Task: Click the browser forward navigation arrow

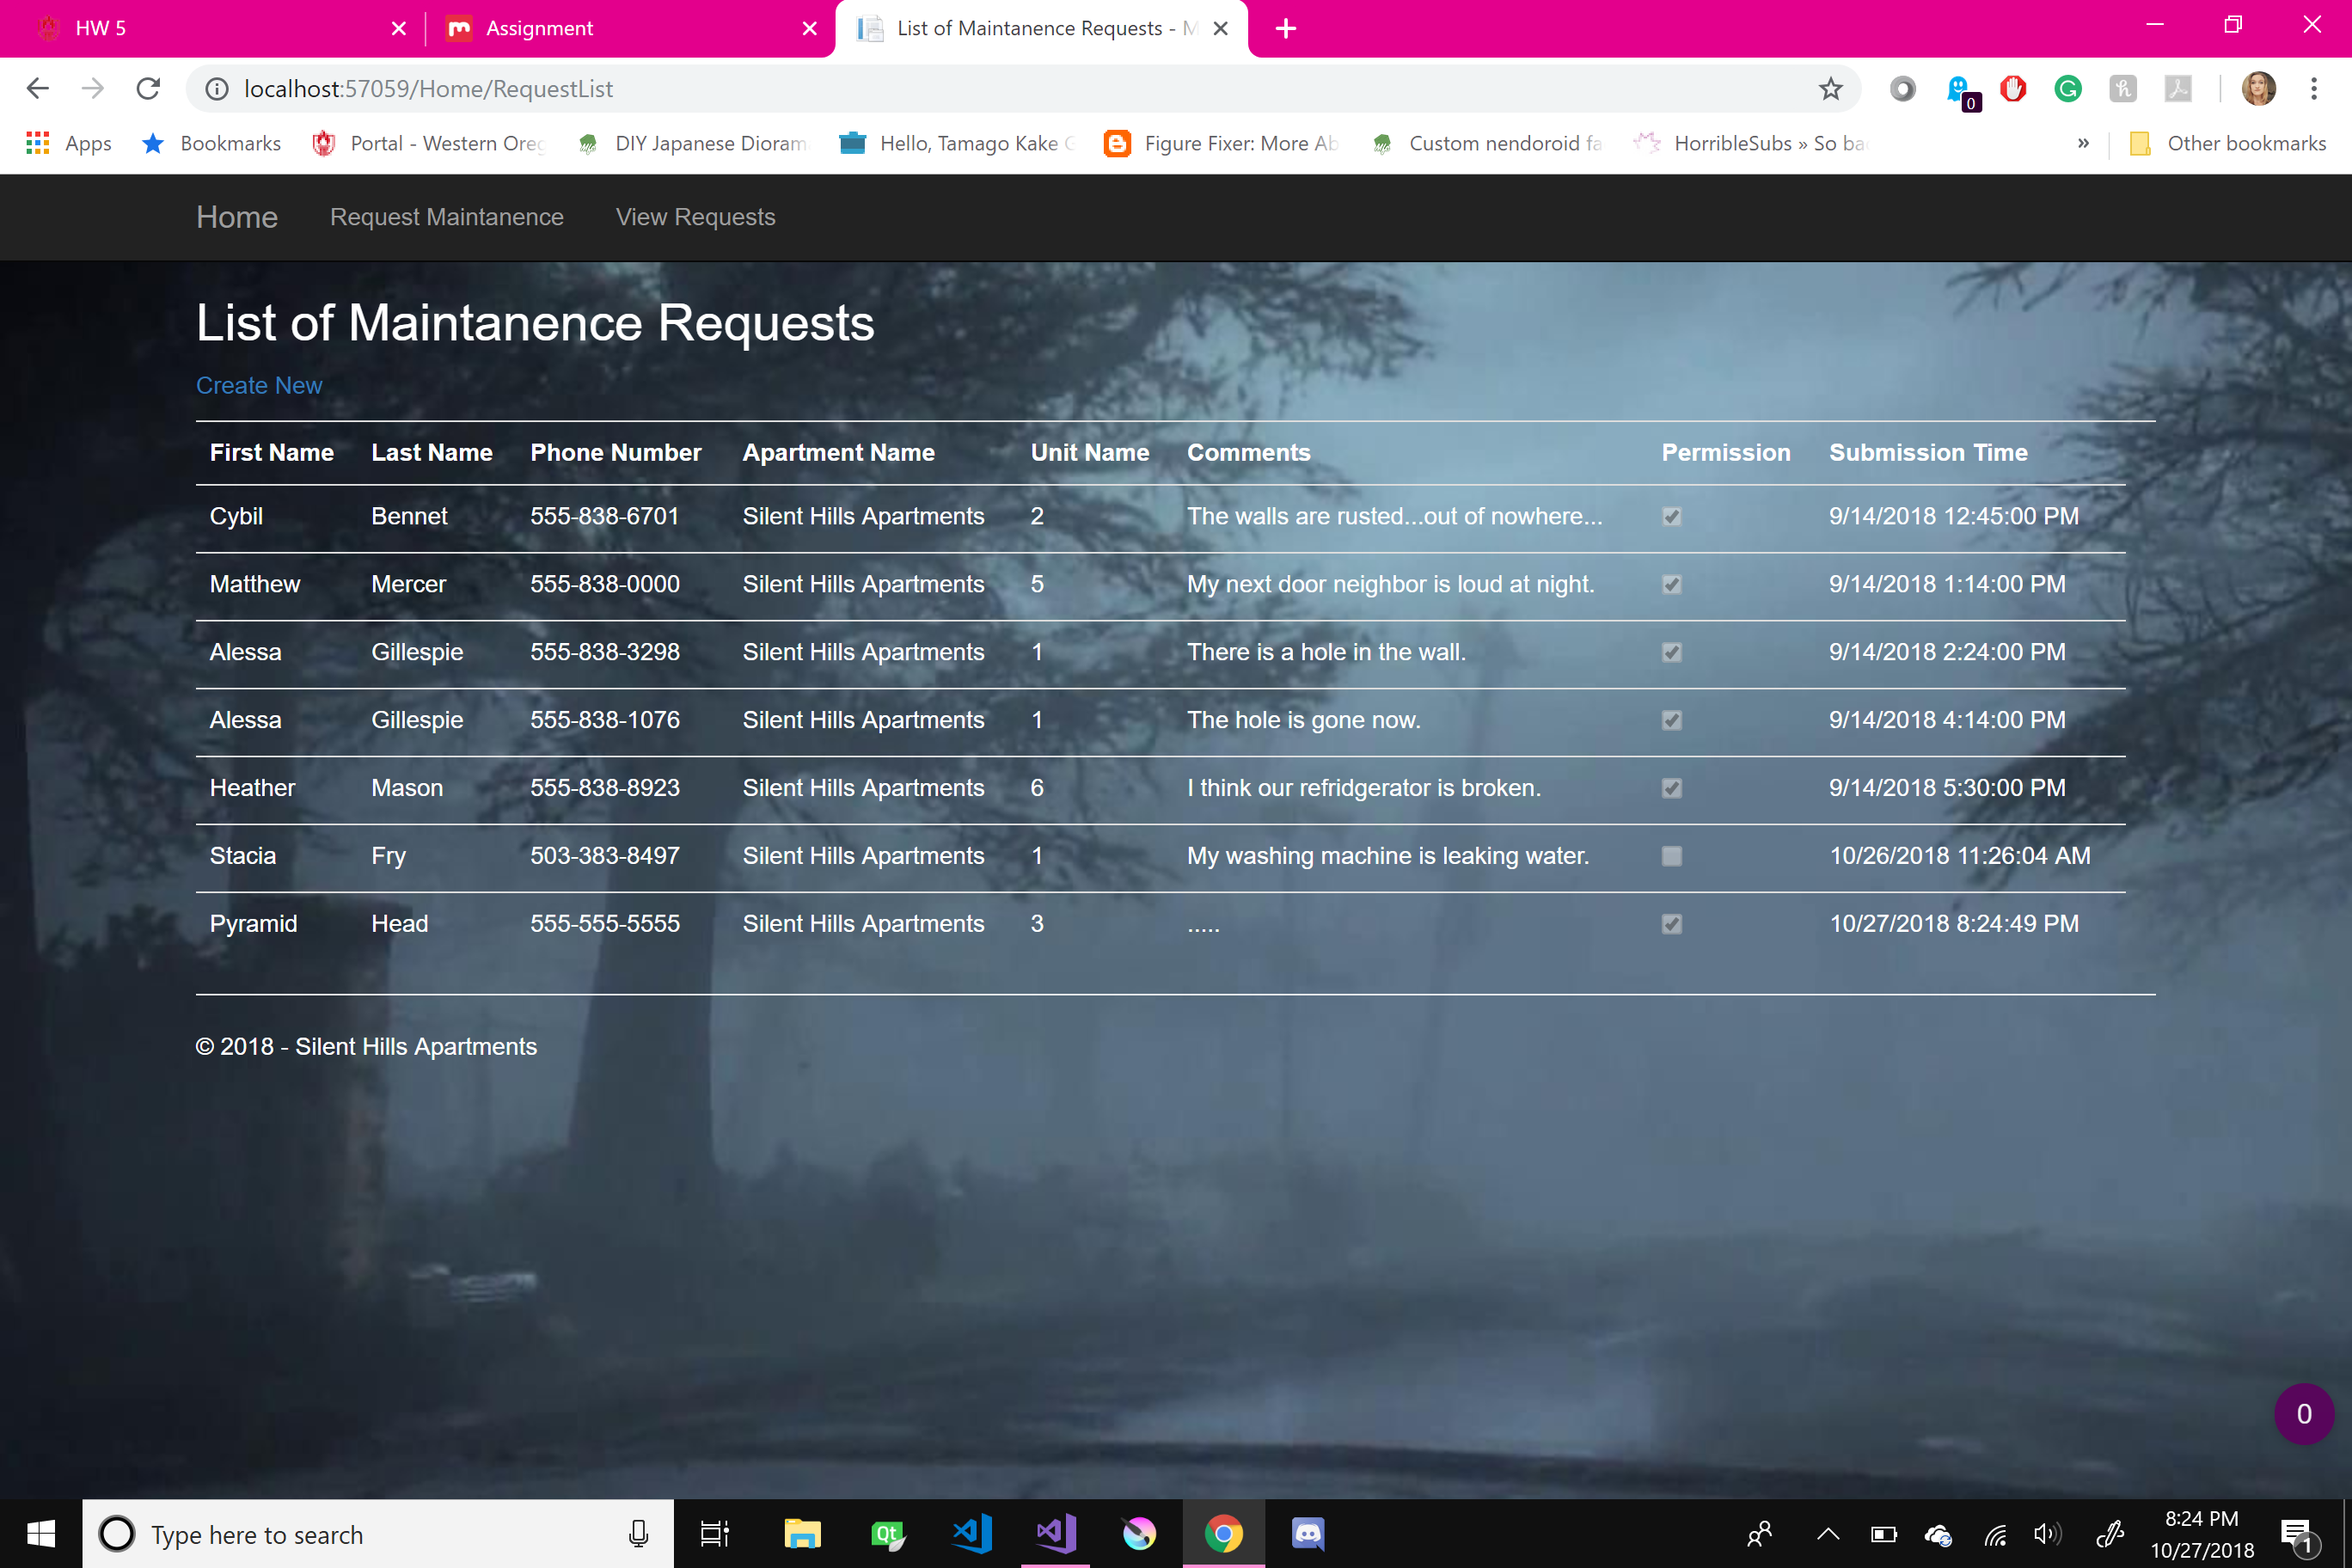Action: 96,89
